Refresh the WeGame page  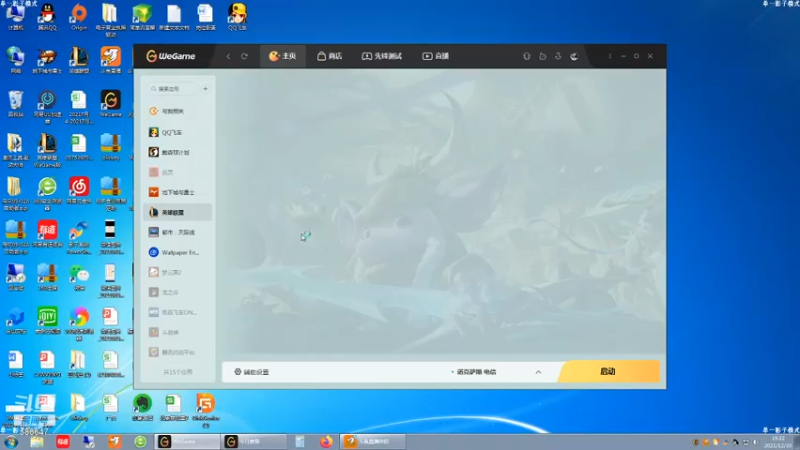[x=244, y=56]
